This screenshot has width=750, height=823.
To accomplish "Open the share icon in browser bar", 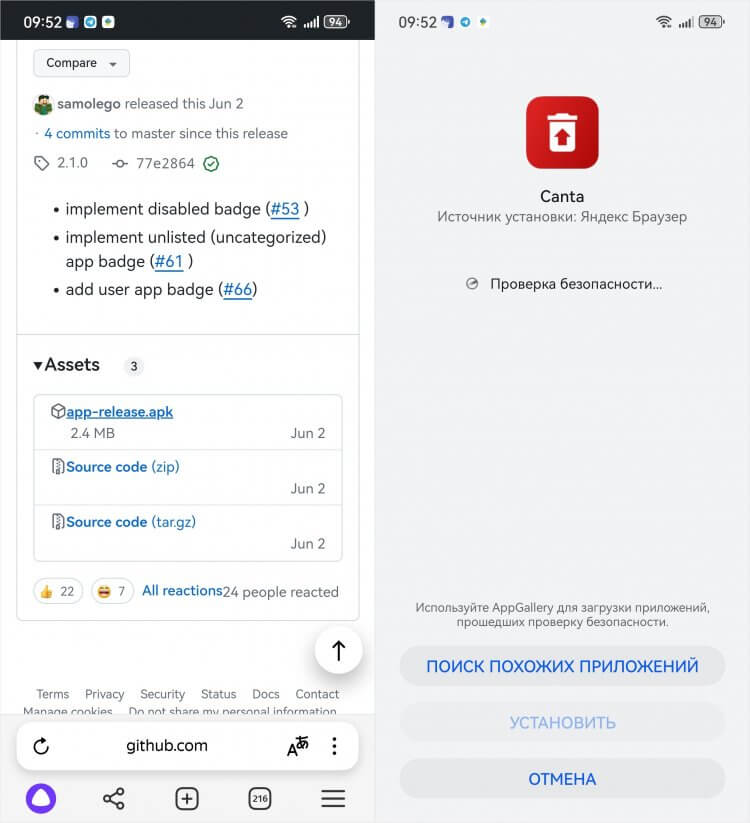I will 113,798.
